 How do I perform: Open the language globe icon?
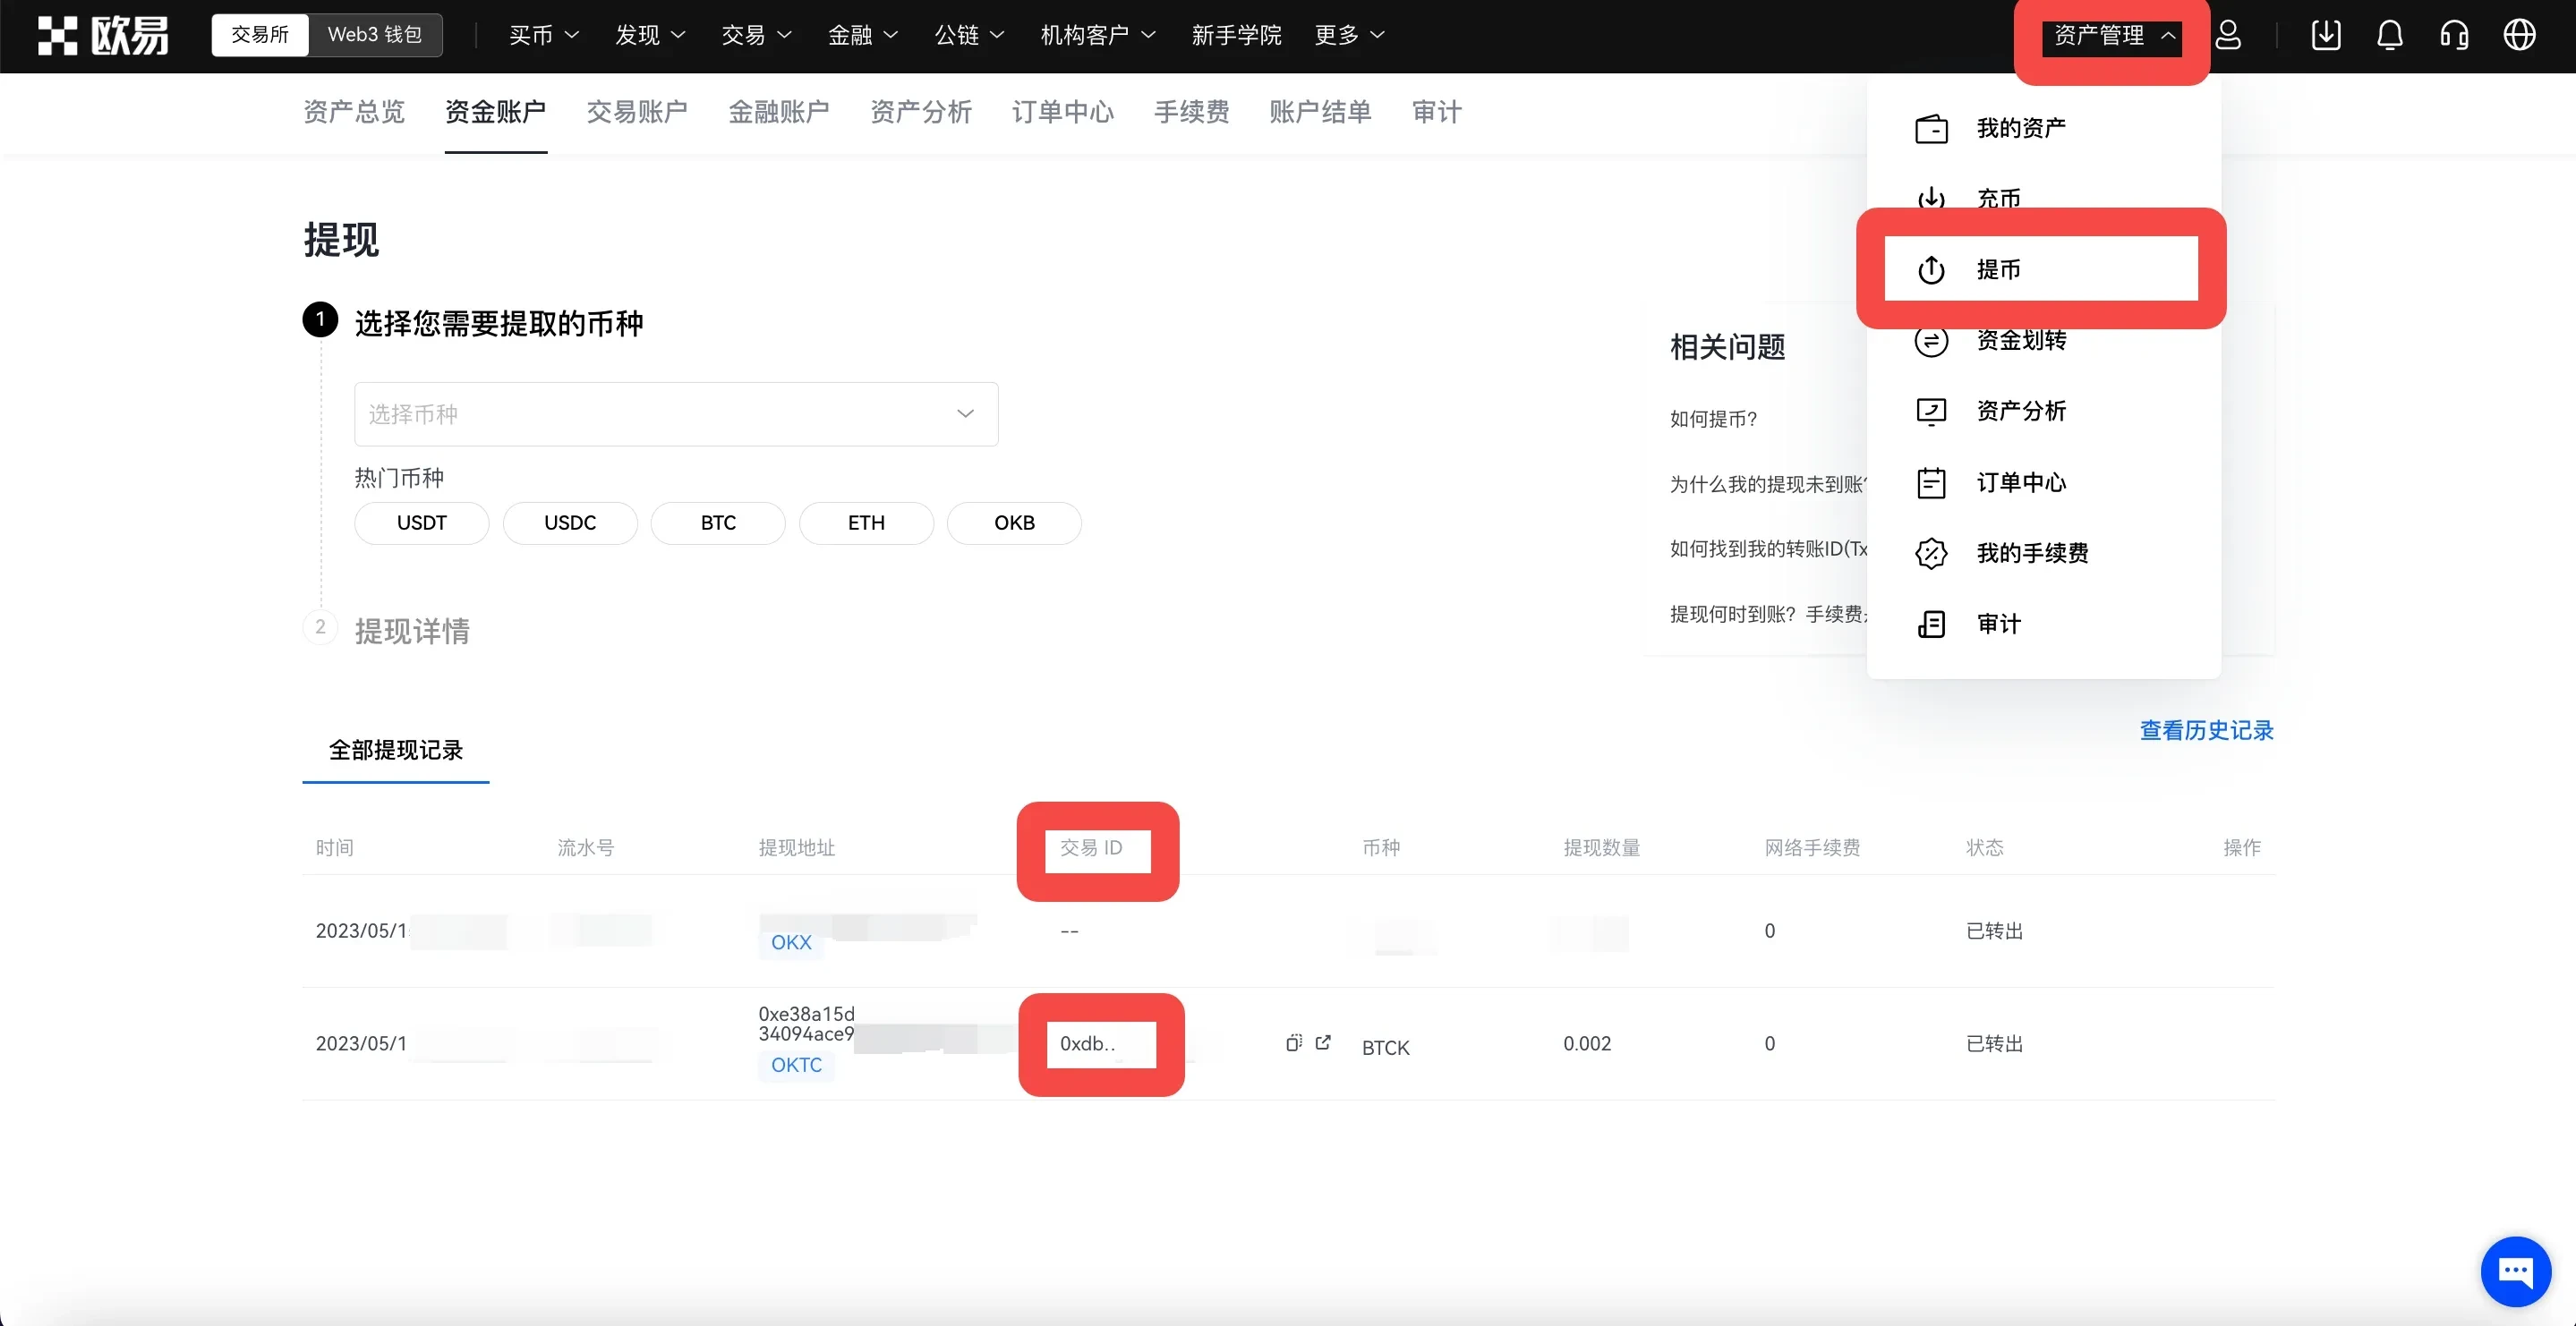coord(2519,34)
